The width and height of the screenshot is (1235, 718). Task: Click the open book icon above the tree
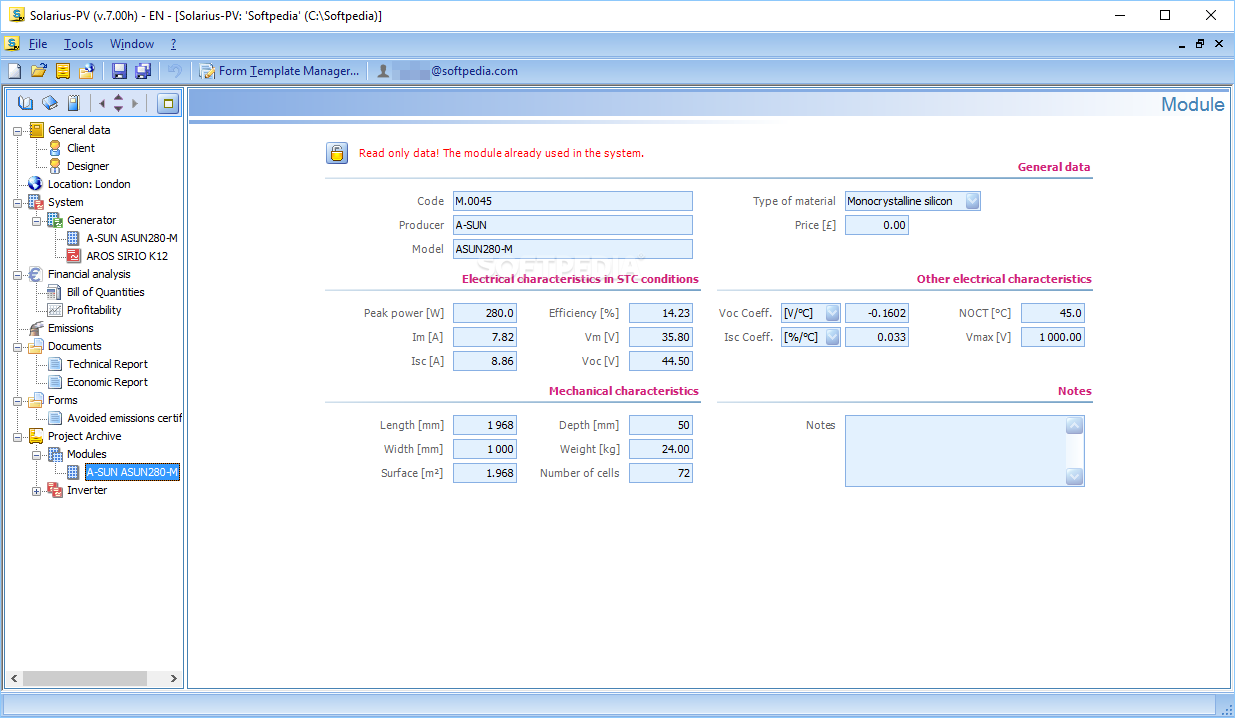(25, 102)
